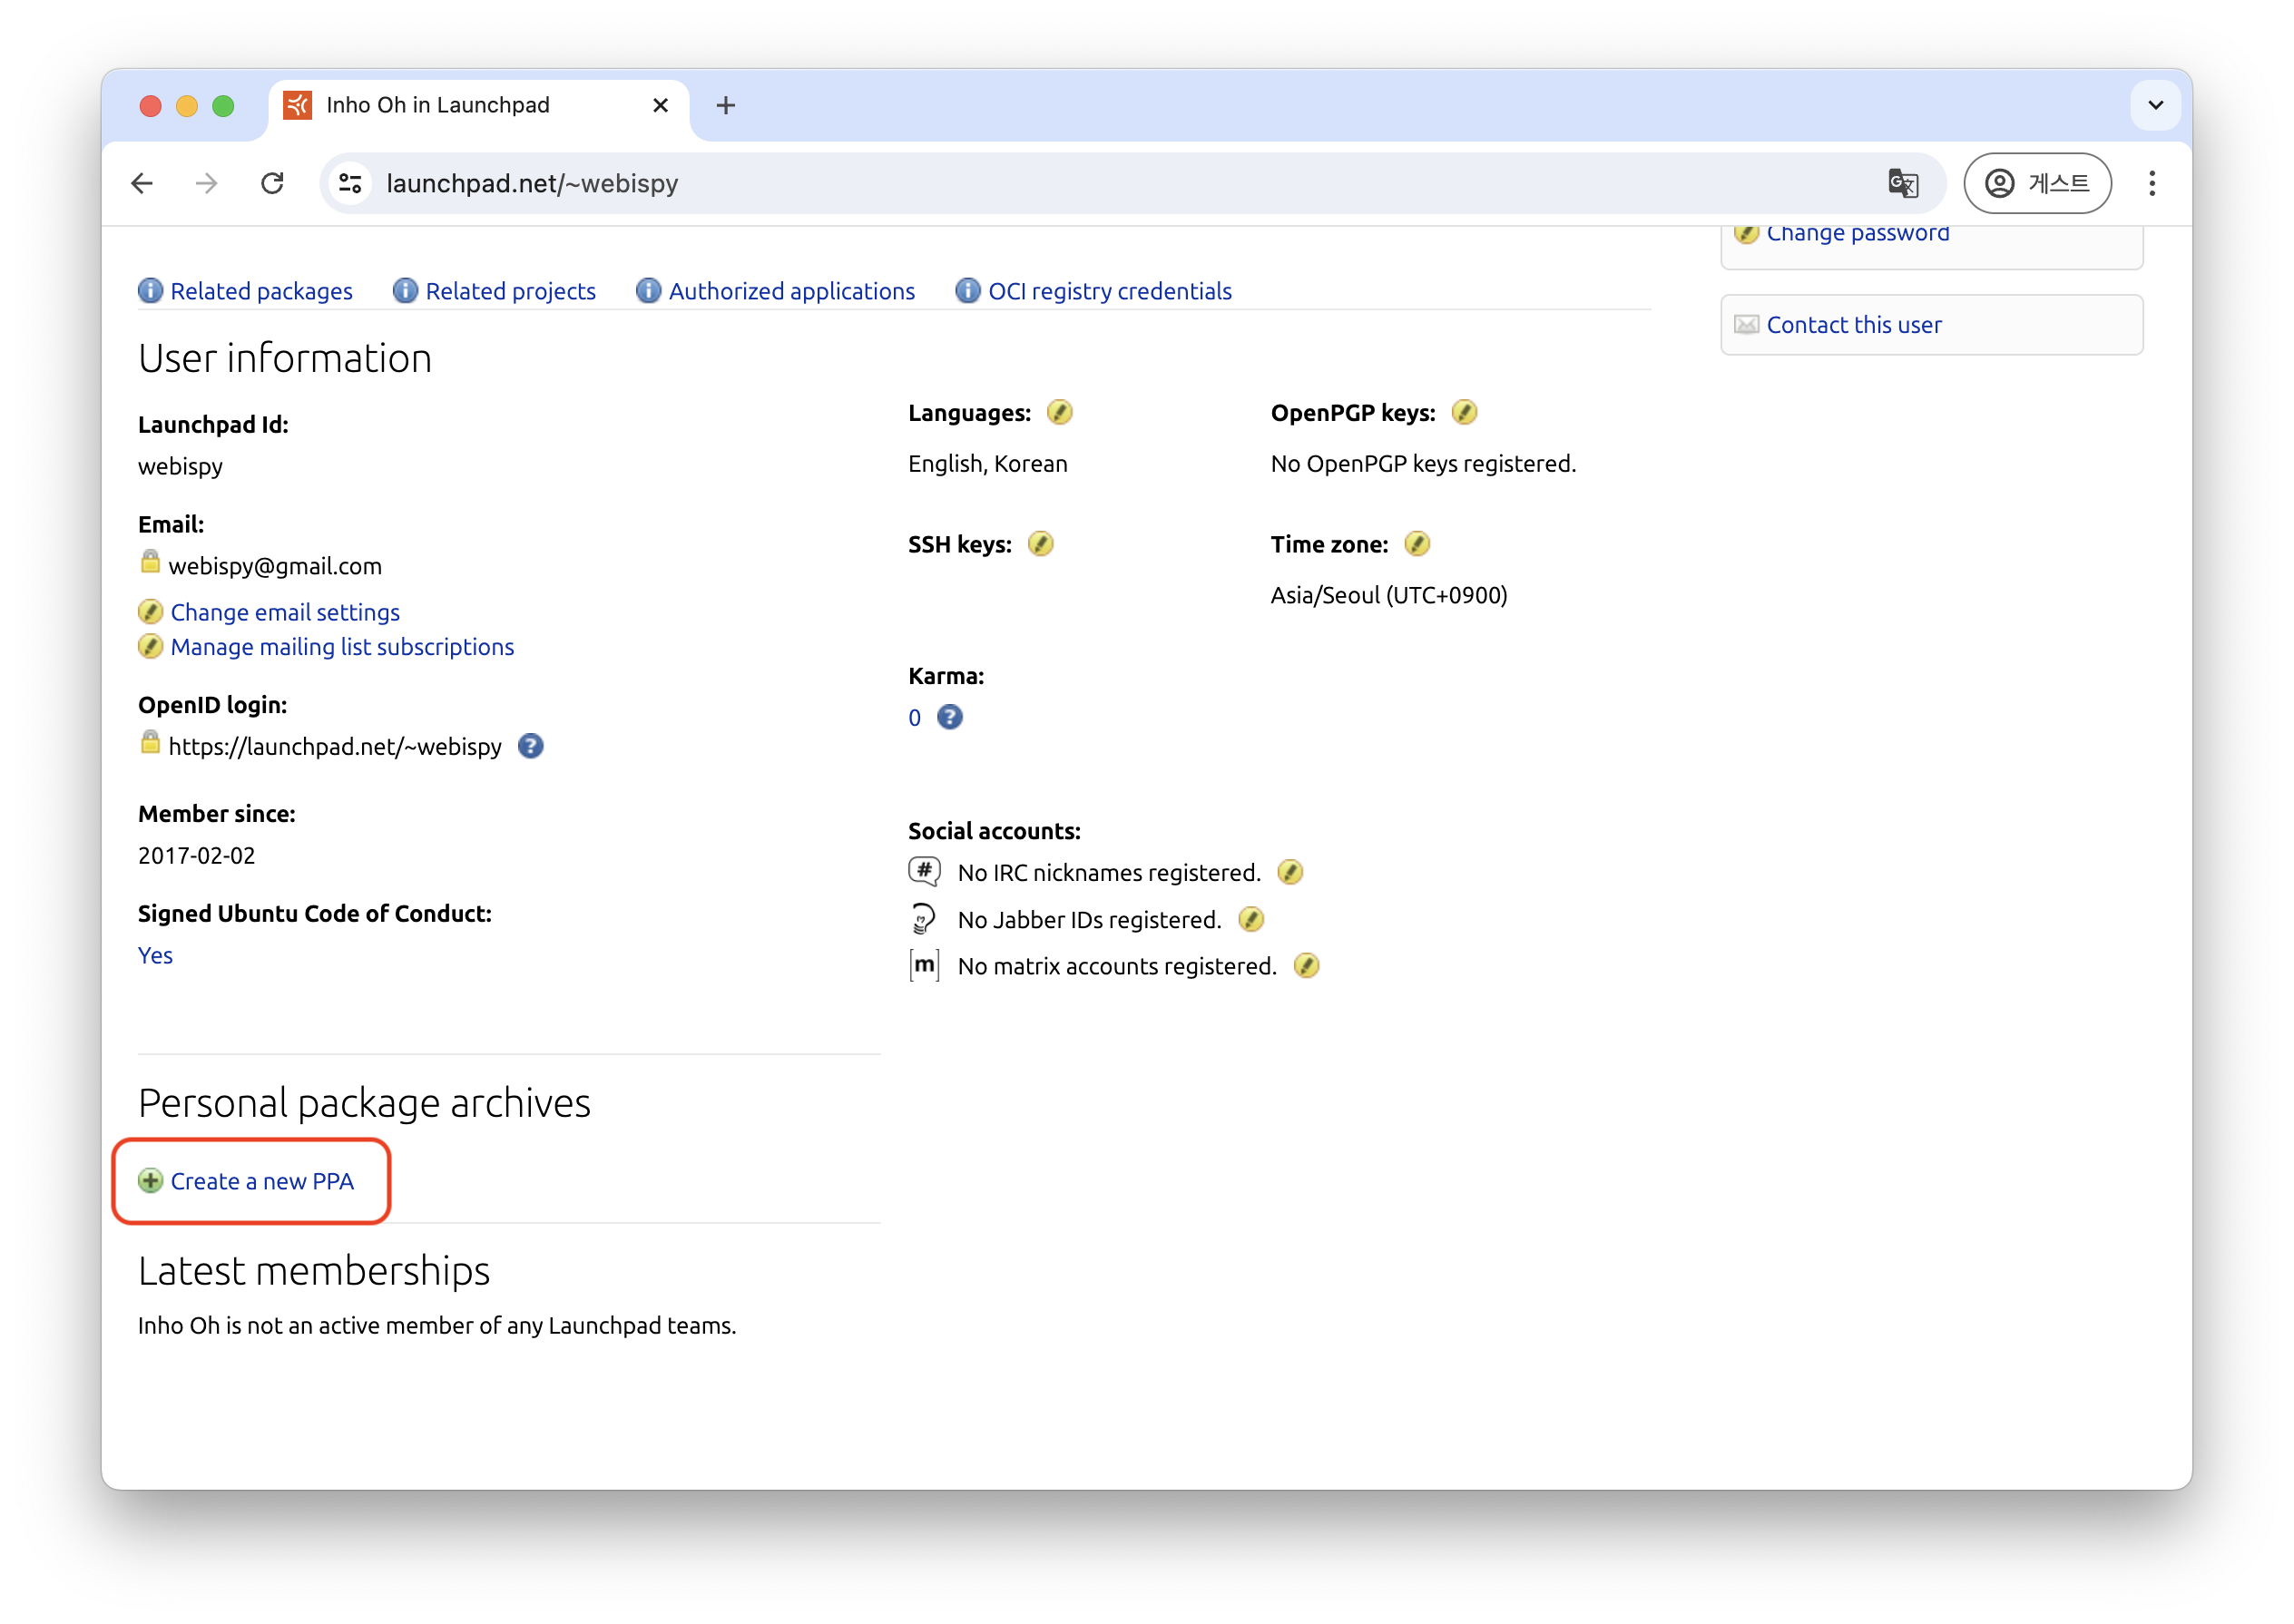Open Change email settings link
This screenshot has height=1624, width=2294.
point(285,612)
